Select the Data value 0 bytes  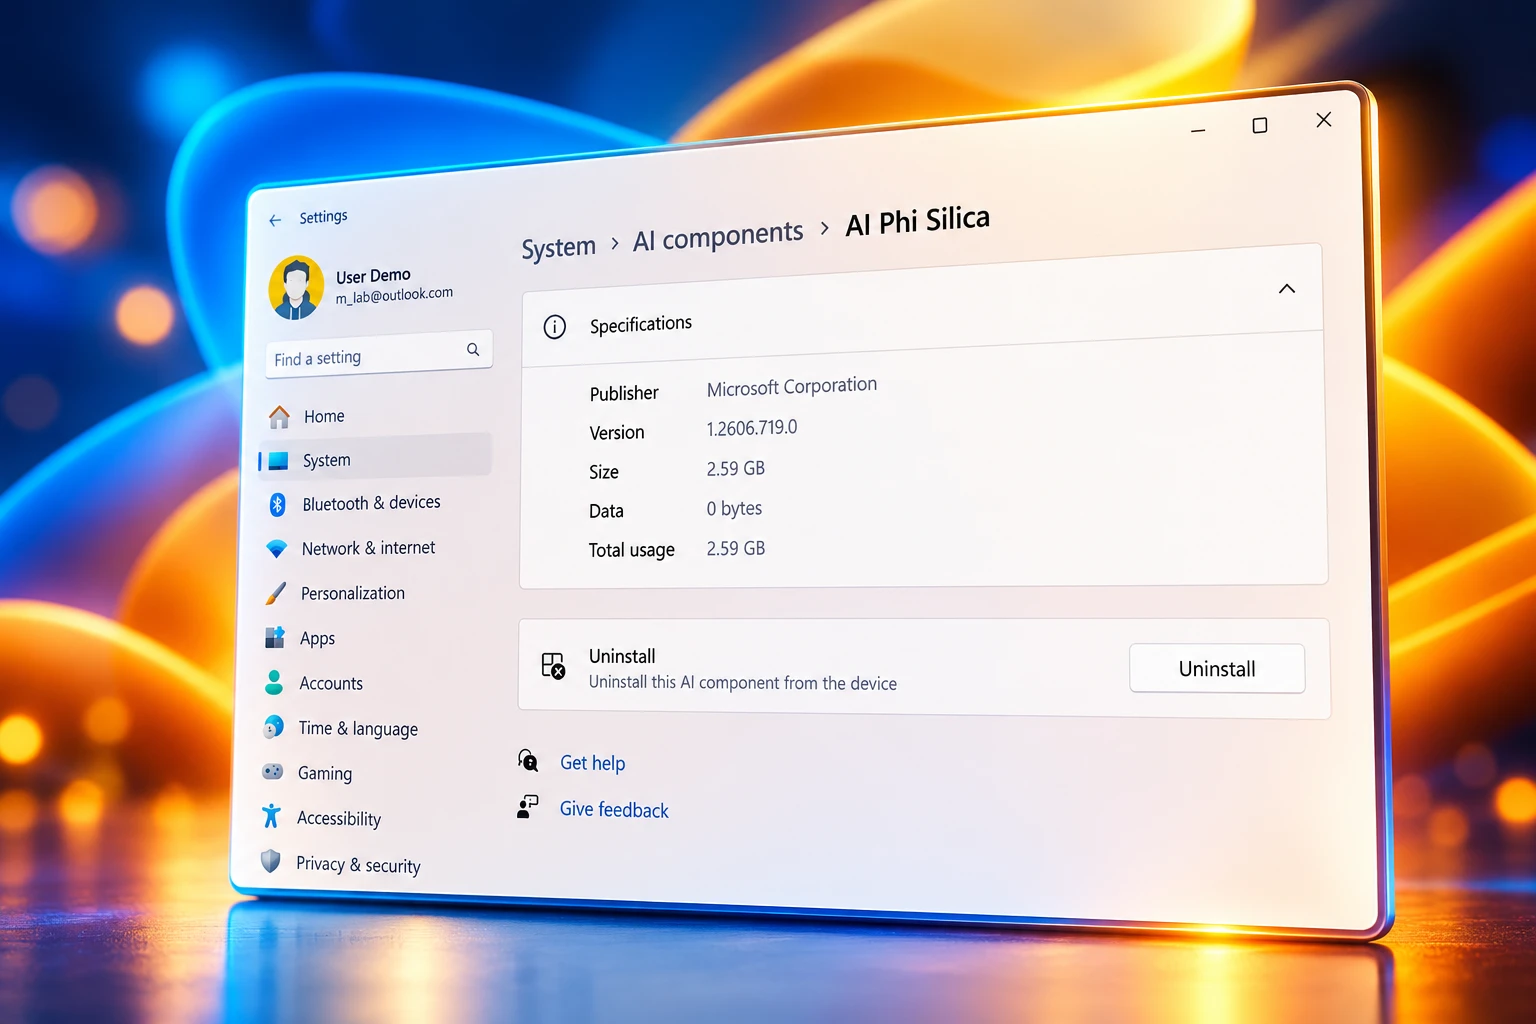[x=734, y=508]
